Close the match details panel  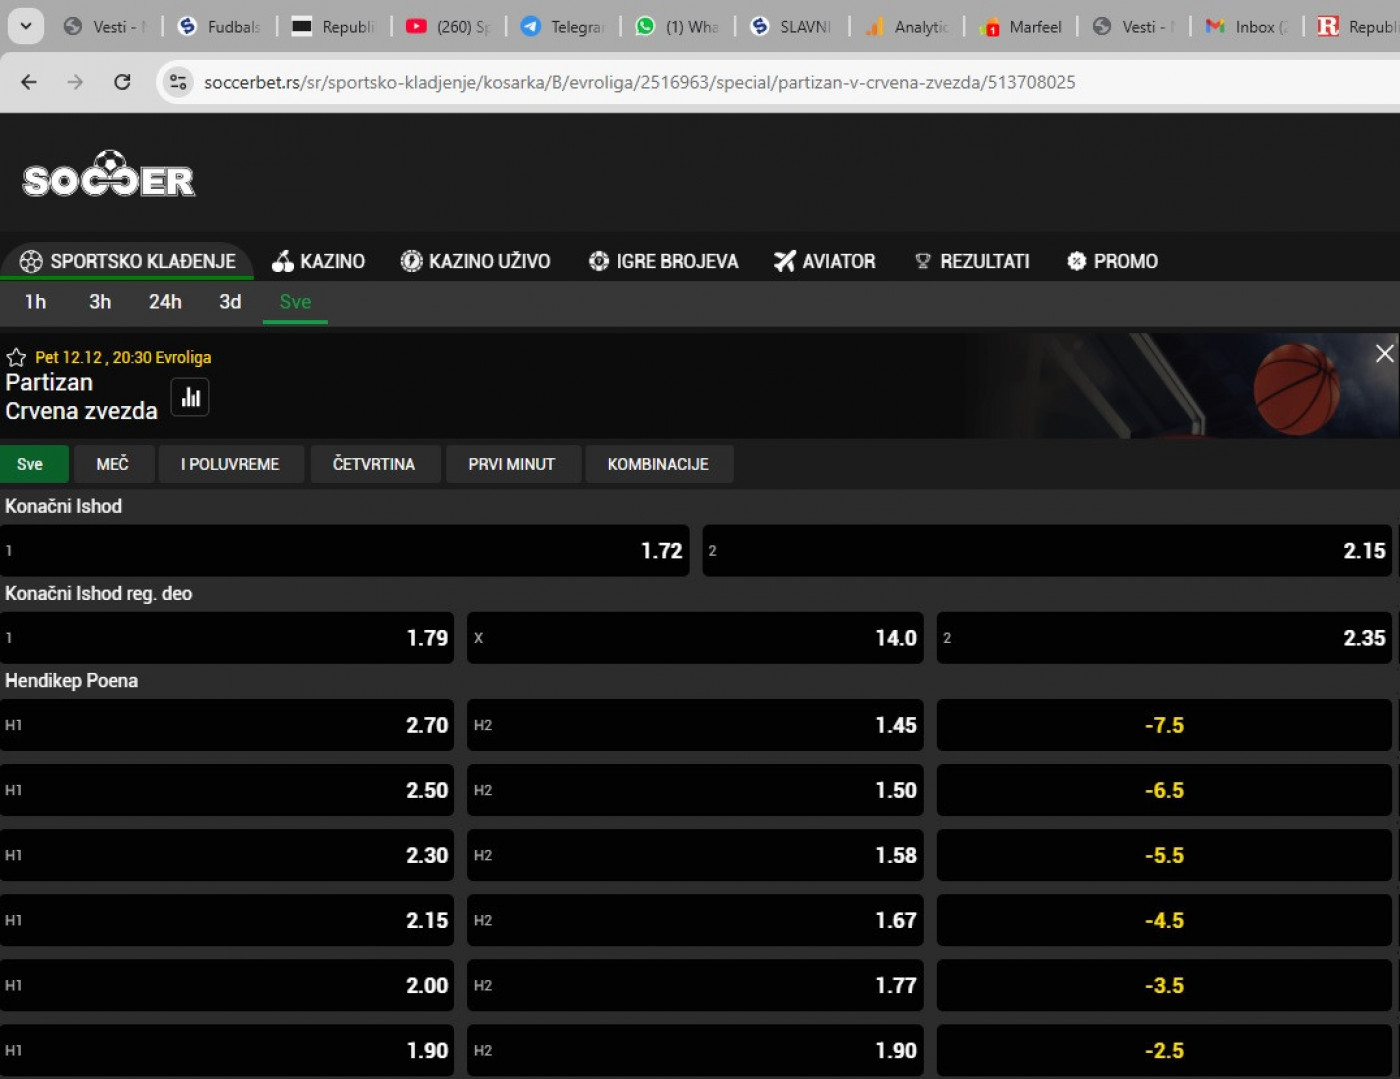(1384, 354)
